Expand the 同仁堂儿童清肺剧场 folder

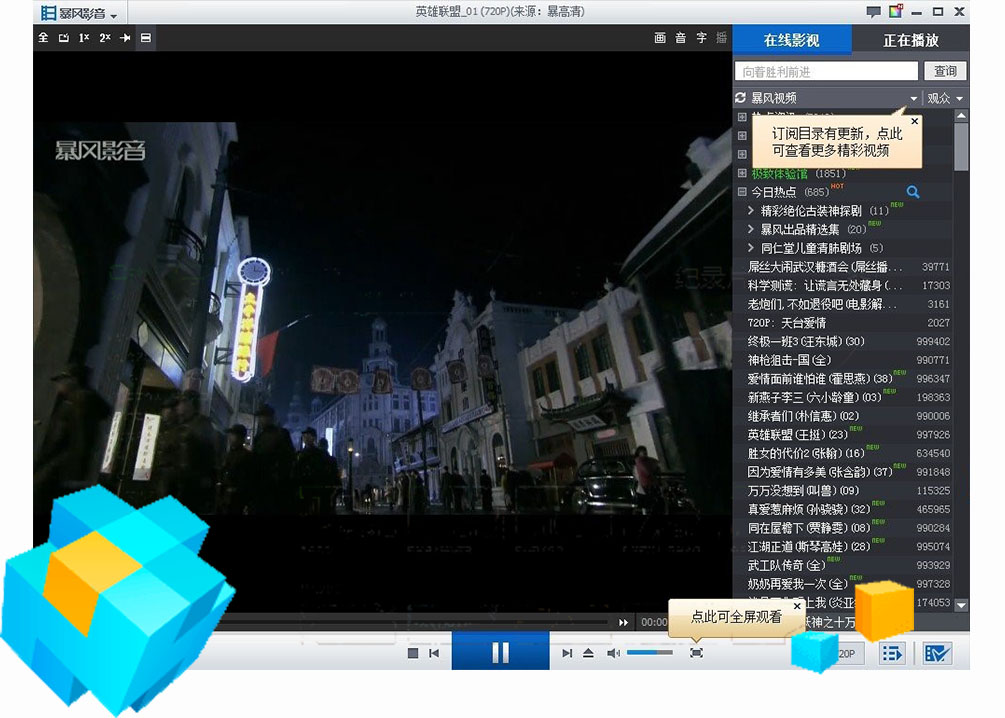click(751, 247)
